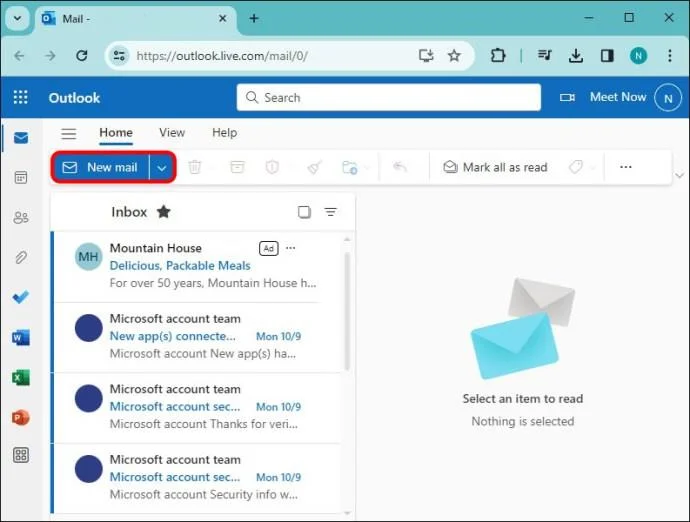Open the To Do checkmark app

(x=21, y=297)
